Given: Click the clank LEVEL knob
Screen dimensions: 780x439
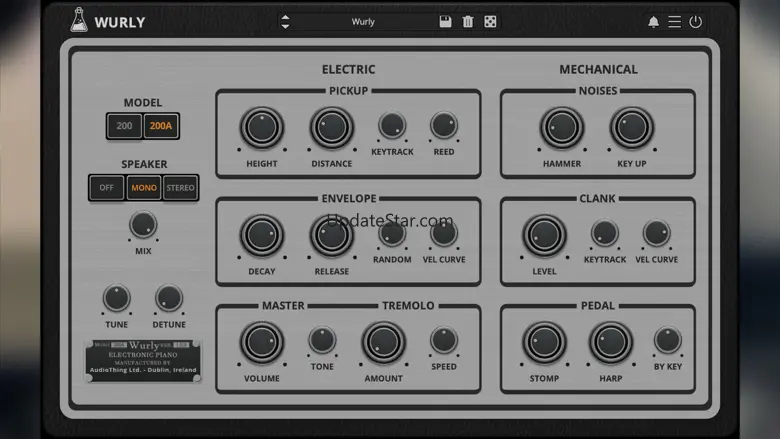Looking at the screenshot, I should pyautogui.click(x=544, y=235).
